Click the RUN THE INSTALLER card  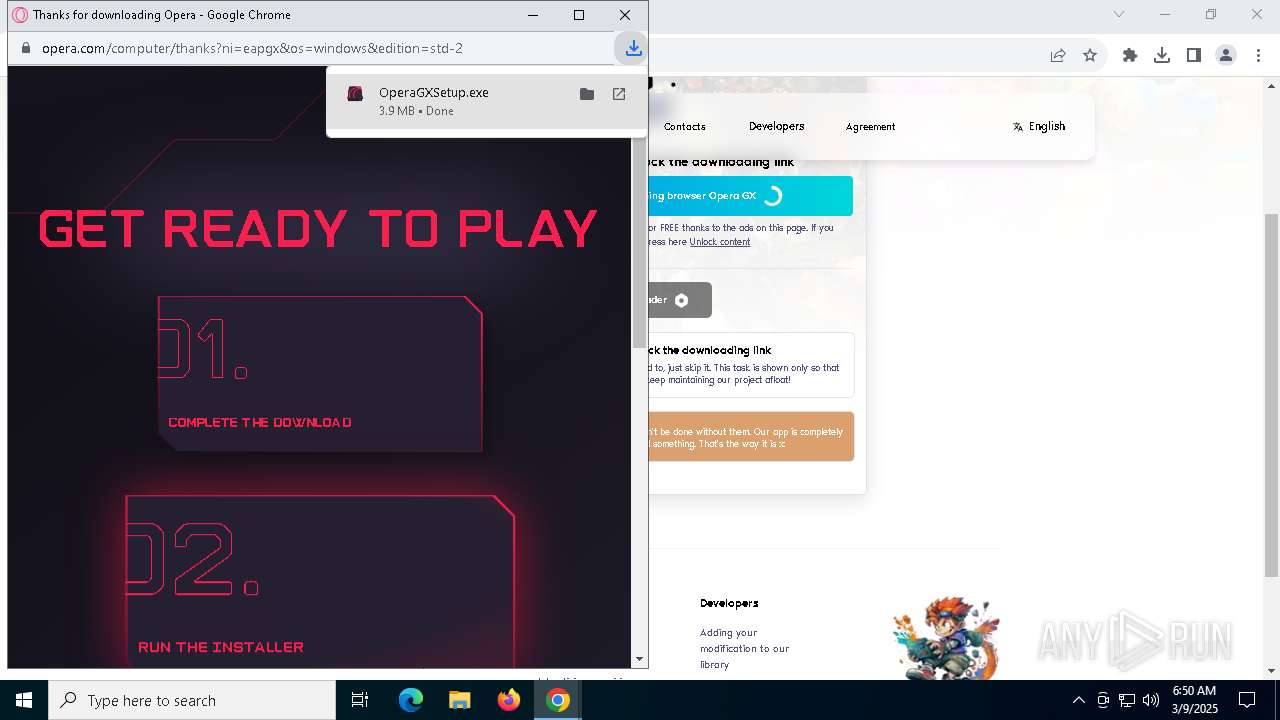coord(320,581)
